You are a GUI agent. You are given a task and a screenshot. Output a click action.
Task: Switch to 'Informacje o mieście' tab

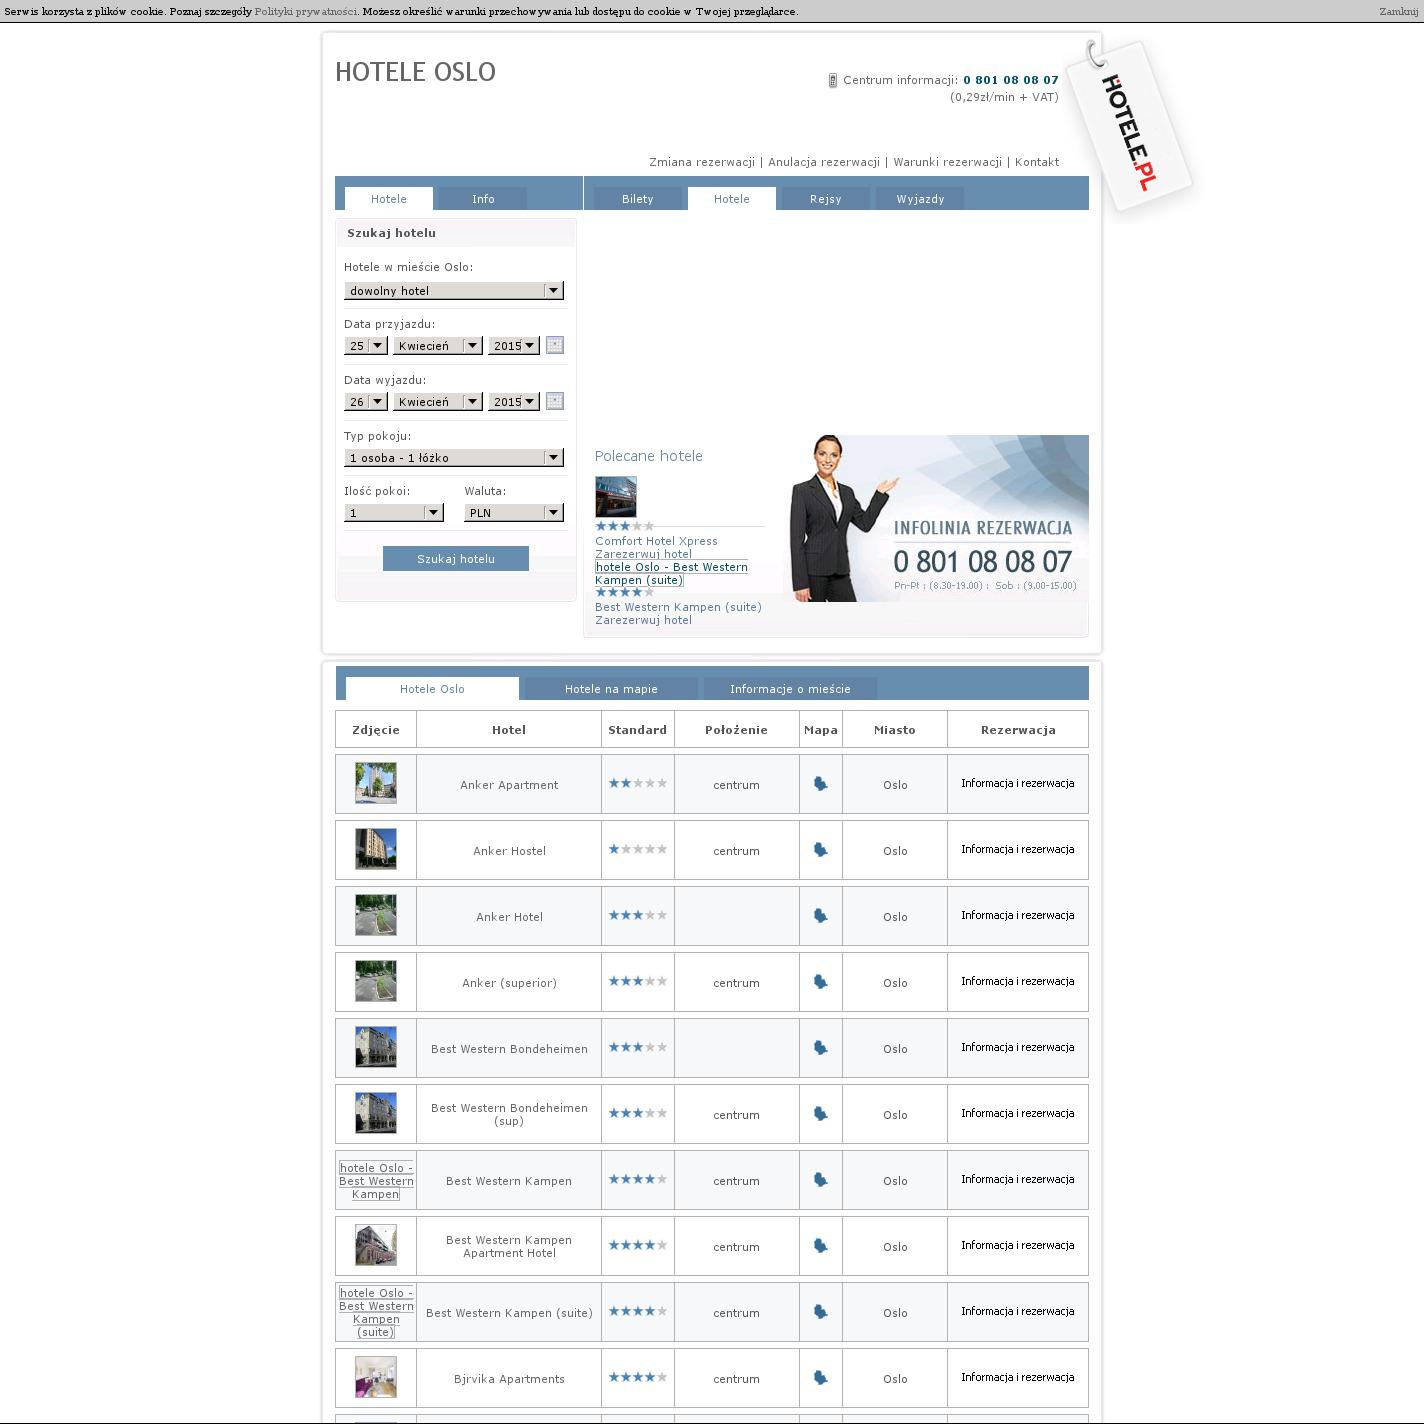click(790, 689)
